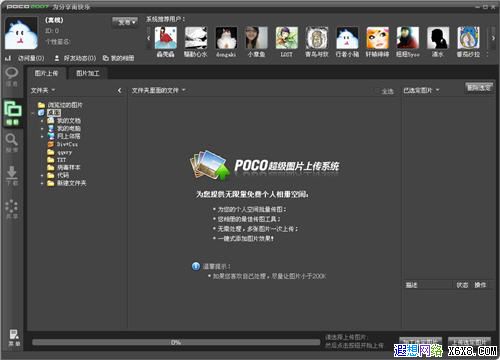
Task: Click the 我的文档 folder icon
Action: [51, 120]
